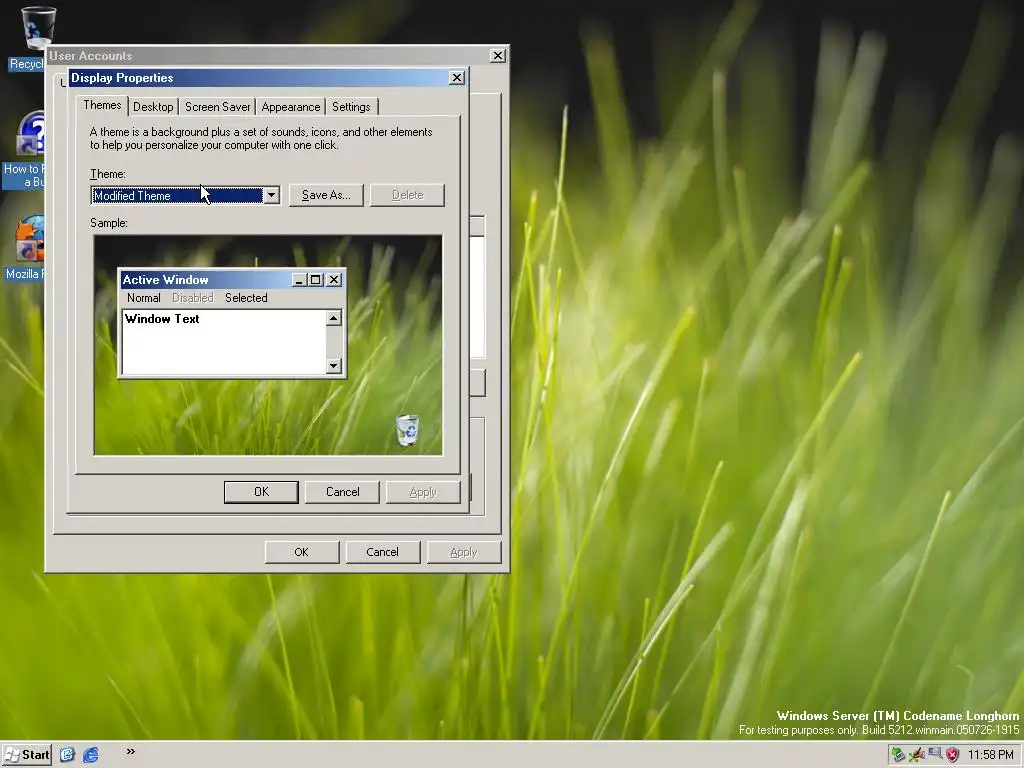Click the 'Window Text' sample text
The width and height of the screenshot is (1024, 768).
tap(162, 319)
